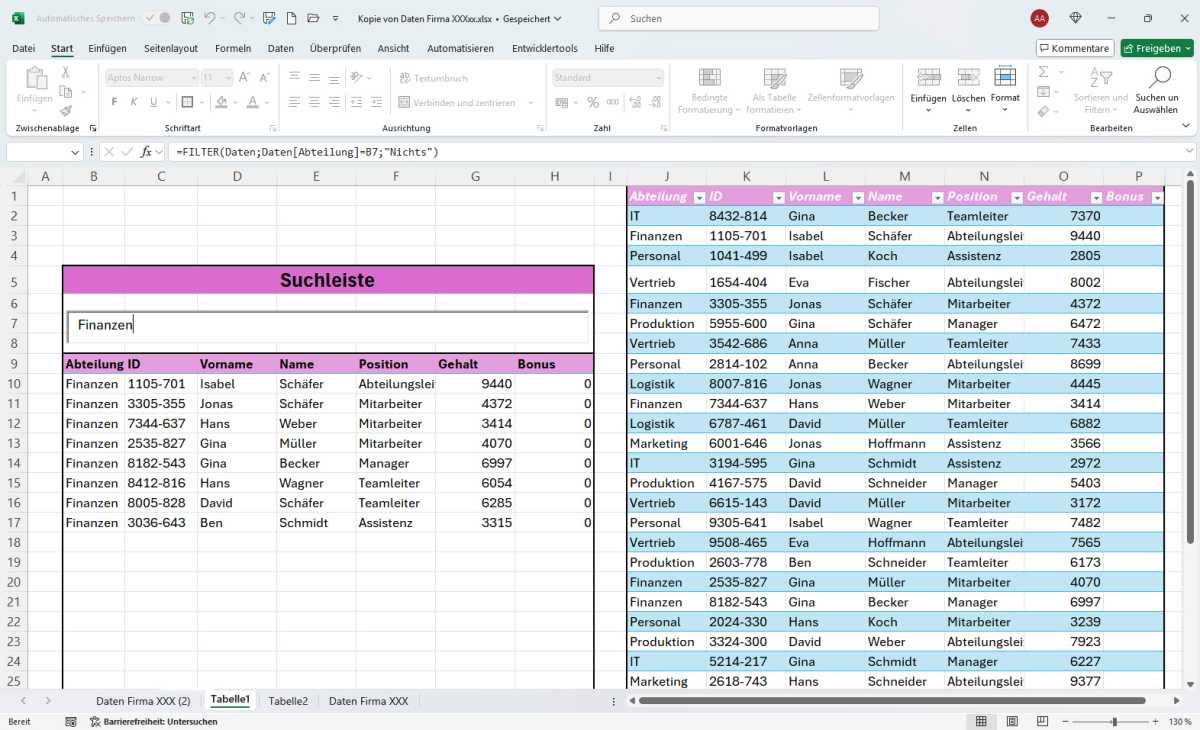The width and height of the screenshot is (1200, 730).
Task: Open the Entwicklertools ribbon tab
Action: point(544,48)
